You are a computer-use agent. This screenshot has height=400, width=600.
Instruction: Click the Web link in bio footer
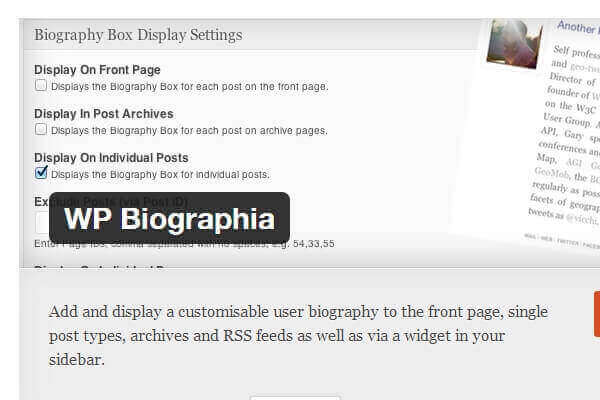[x=546, y=239]
